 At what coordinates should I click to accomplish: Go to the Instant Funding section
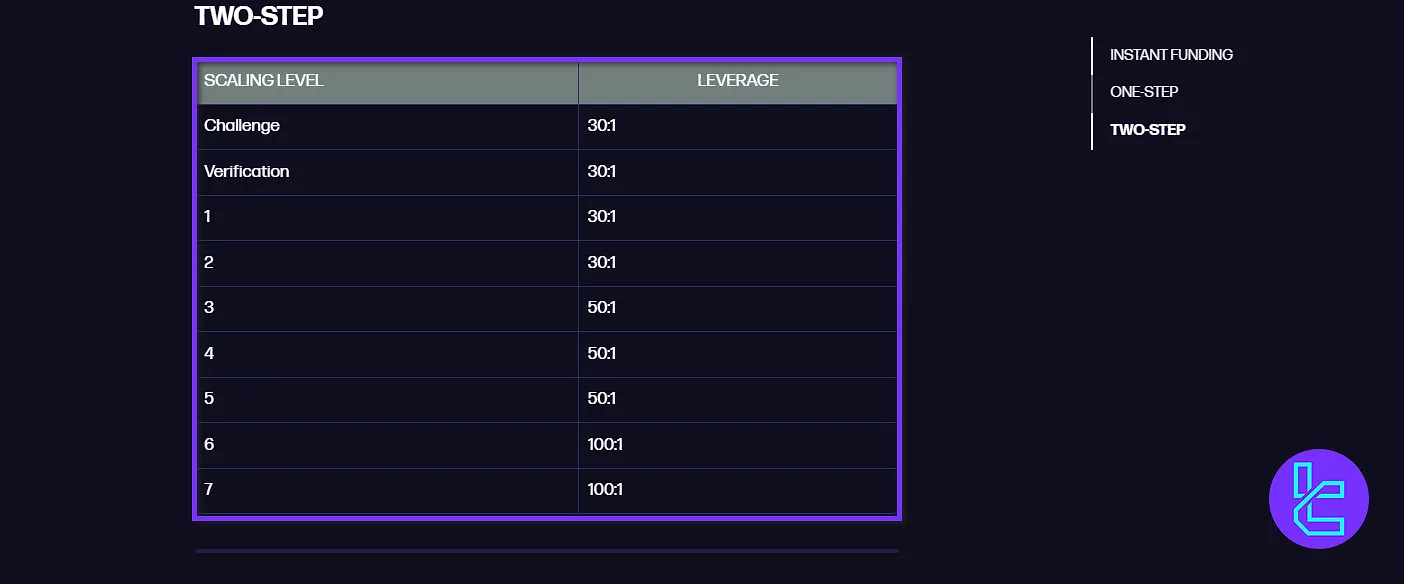[x=1171, y=55]
